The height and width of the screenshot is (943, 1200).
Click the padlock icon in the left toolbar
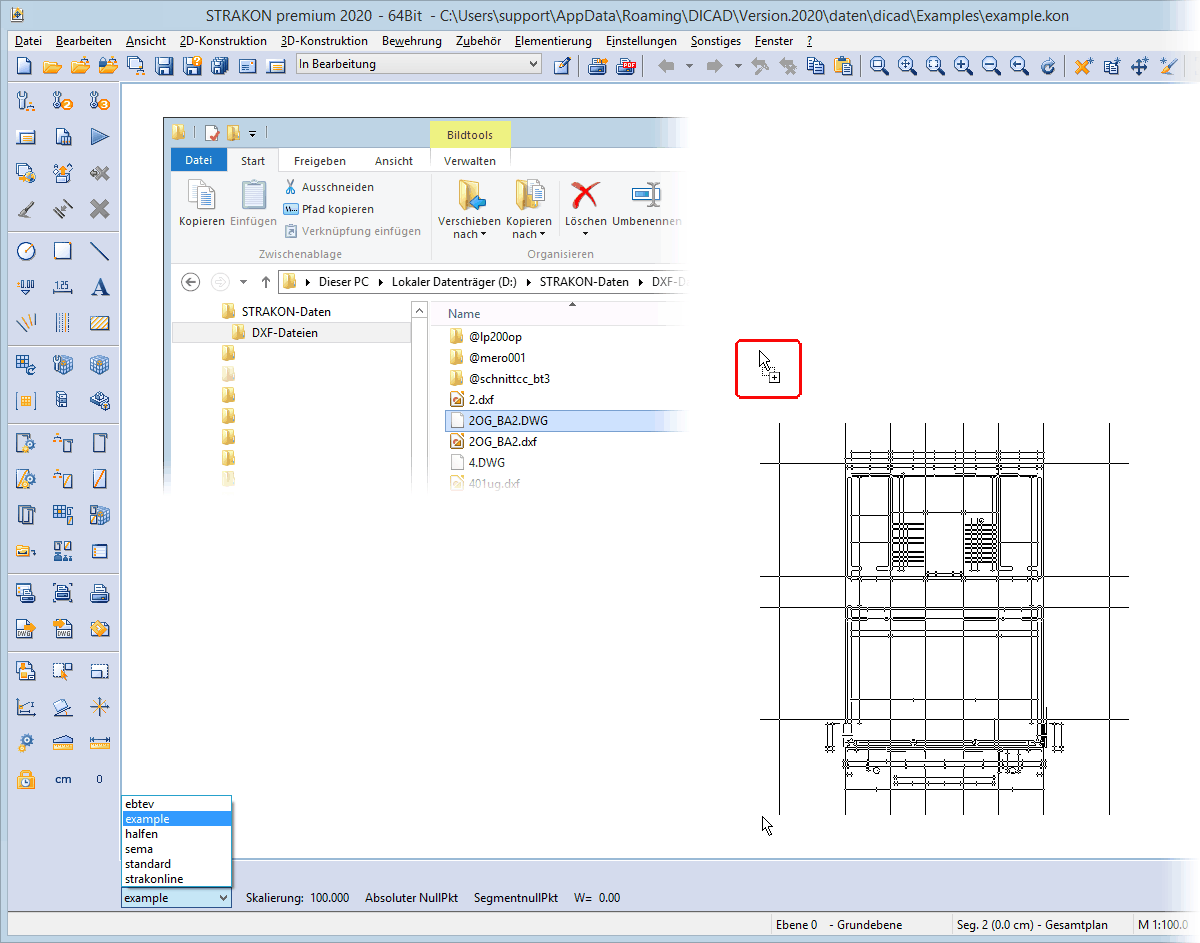26,779
